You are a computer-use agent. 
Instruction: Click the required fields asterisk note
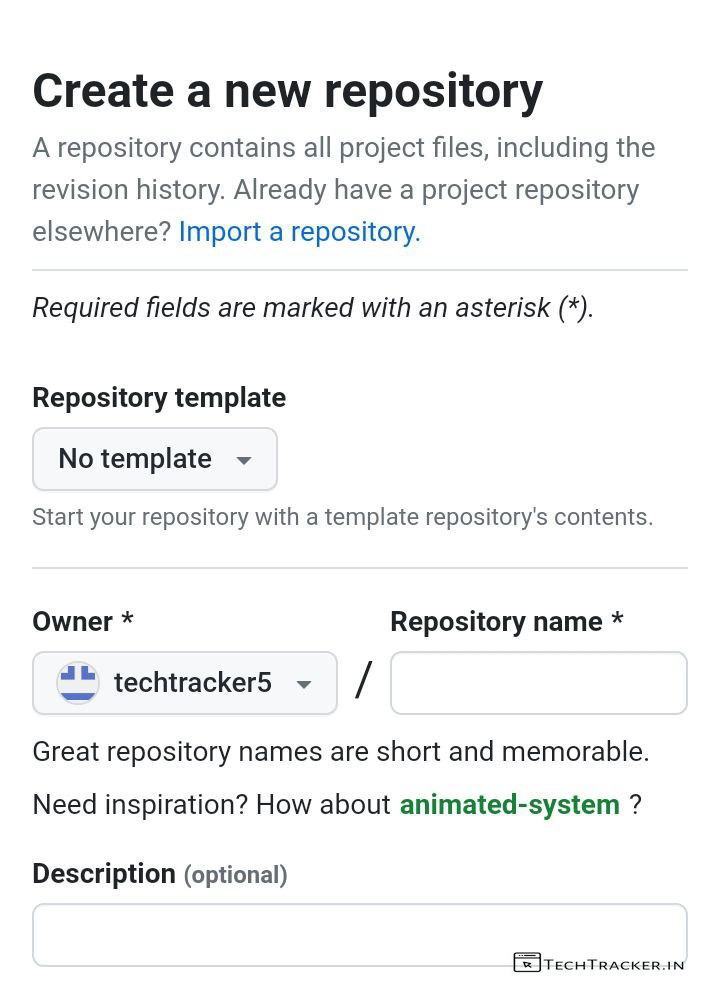coord(313,307)
